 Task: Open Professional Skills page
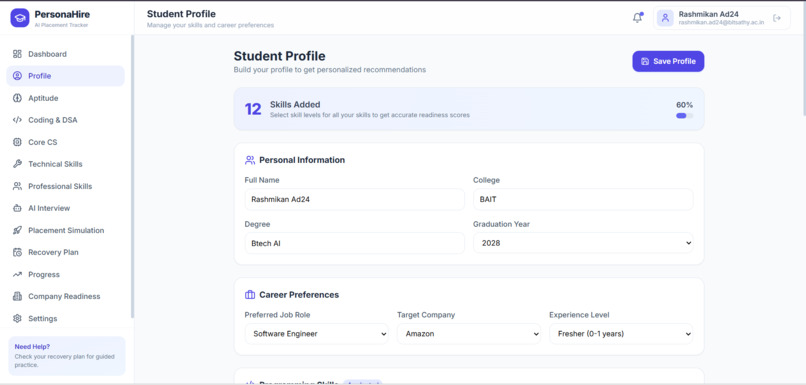pos(65,186)
